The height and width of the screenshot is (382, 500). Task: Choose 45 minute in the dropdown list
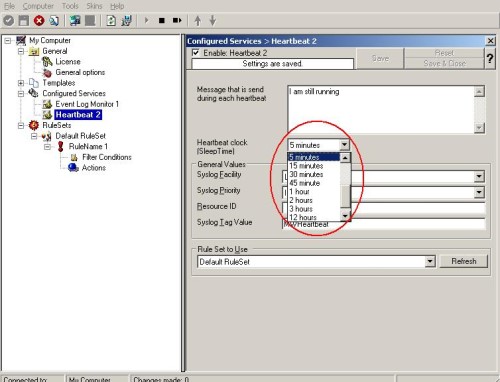pyautogui.click(x=314, y=183)
